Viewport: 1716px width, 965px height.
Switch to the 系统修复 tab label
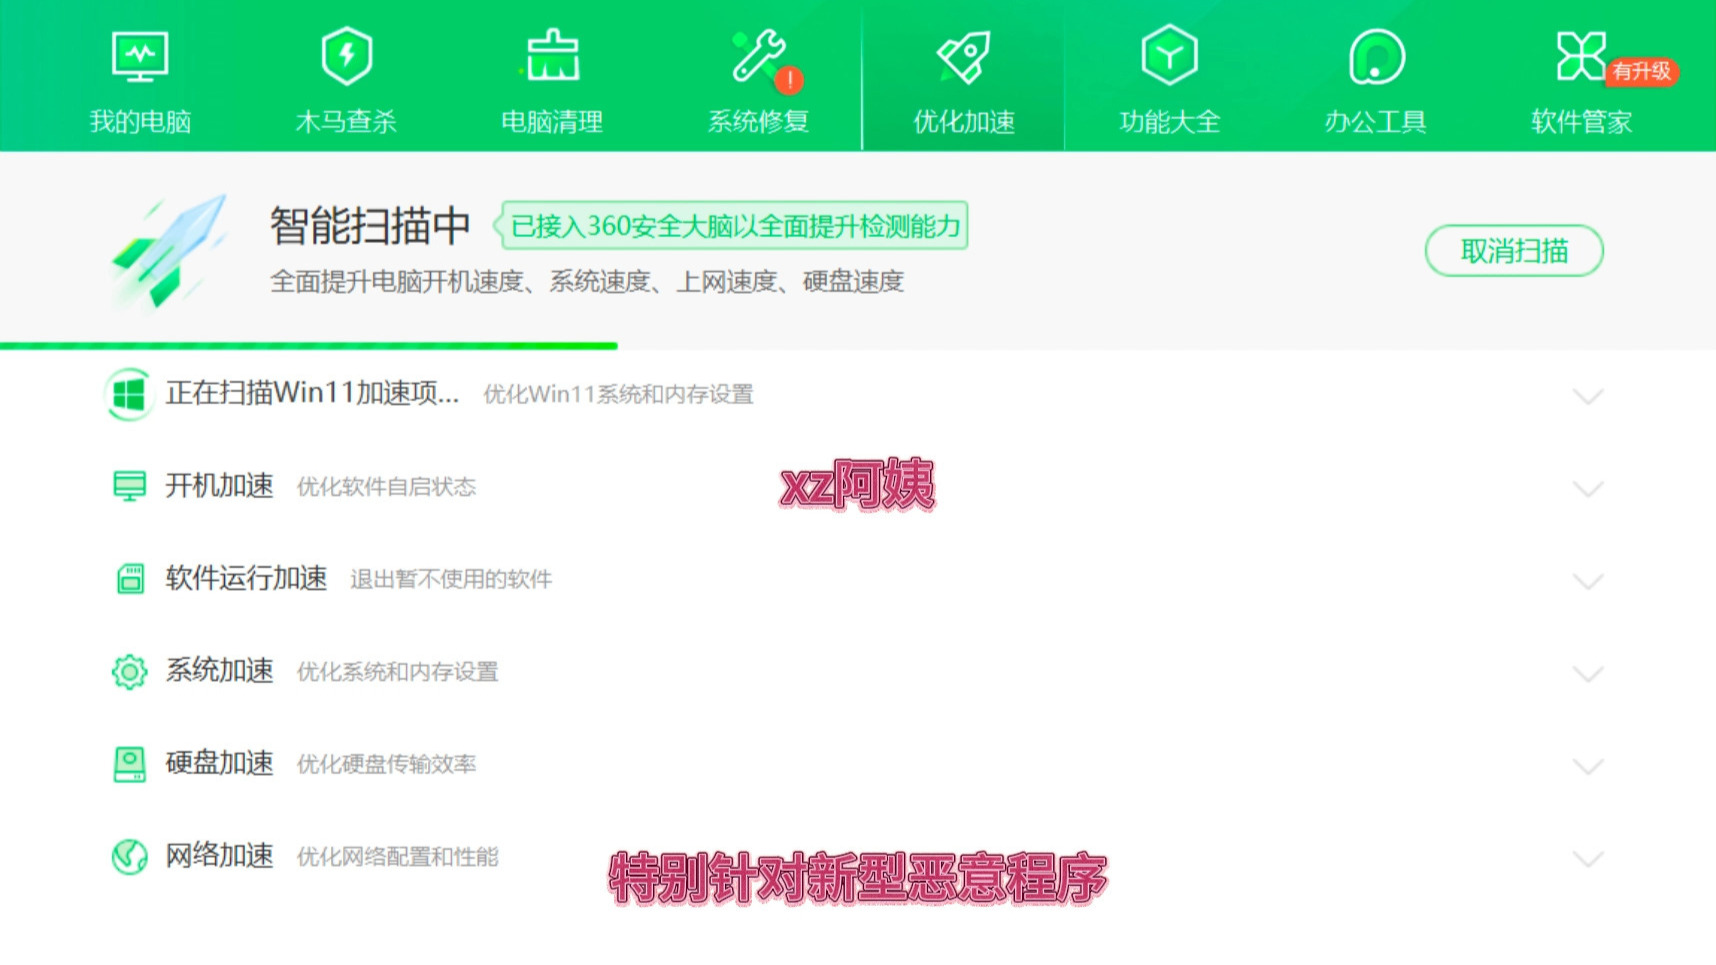click(x=758, y=122)
